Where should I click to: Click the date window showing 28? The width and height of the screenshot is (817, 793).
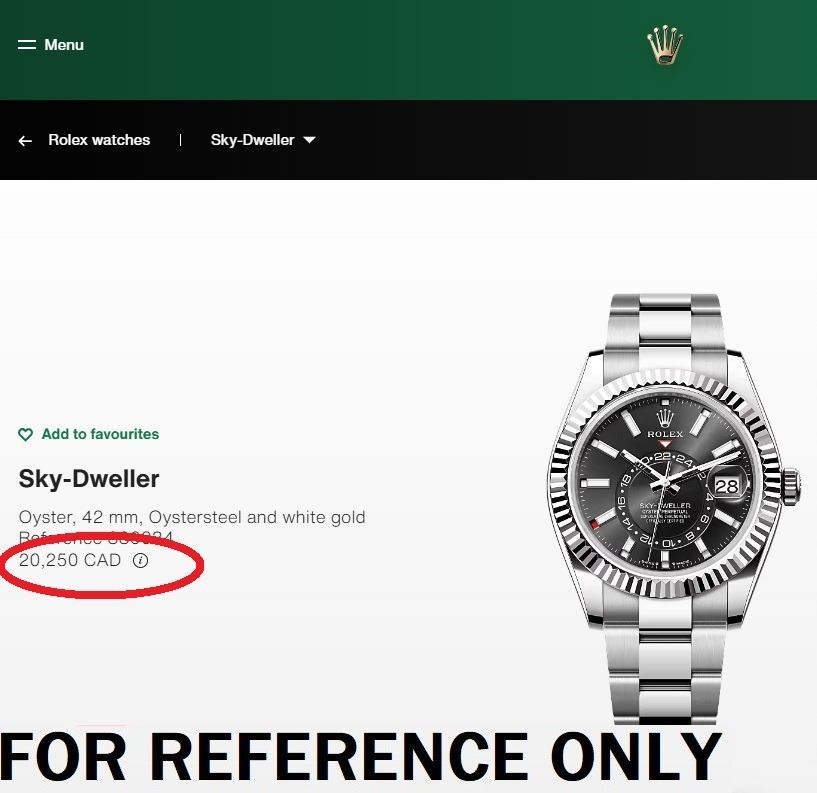pyautogui.click(x=727, y=486)
